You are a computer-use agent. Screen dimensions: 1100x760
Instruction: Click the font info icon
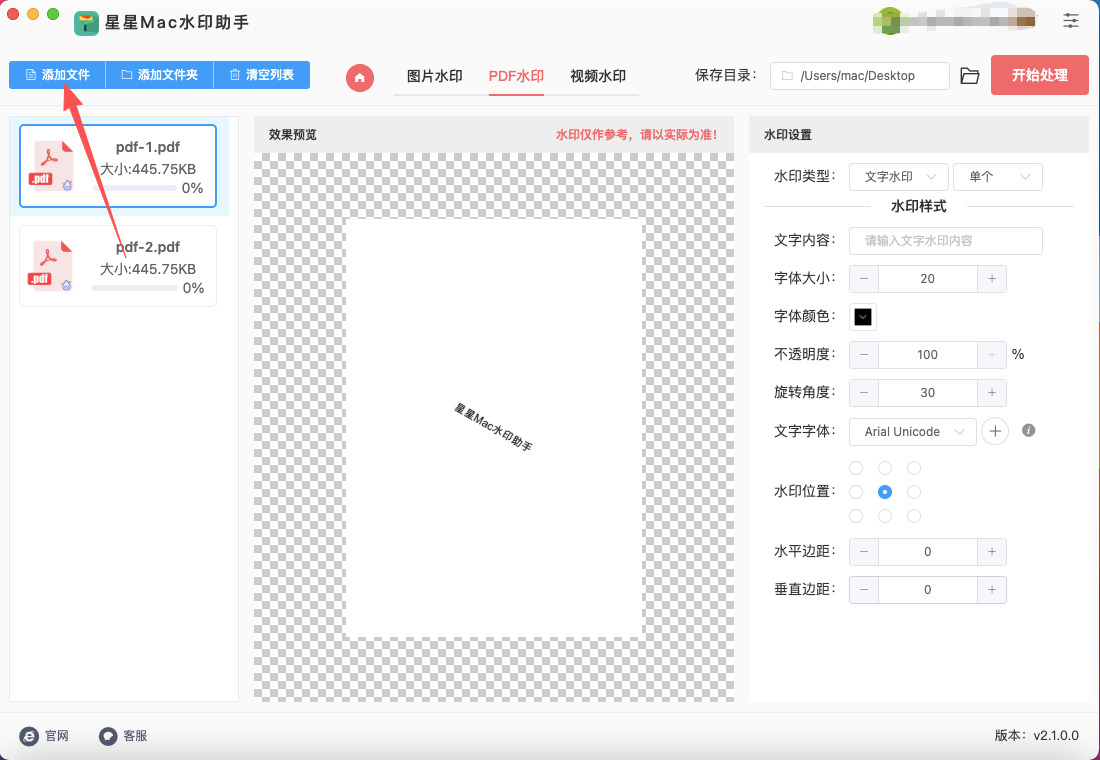coord(1028,431)
